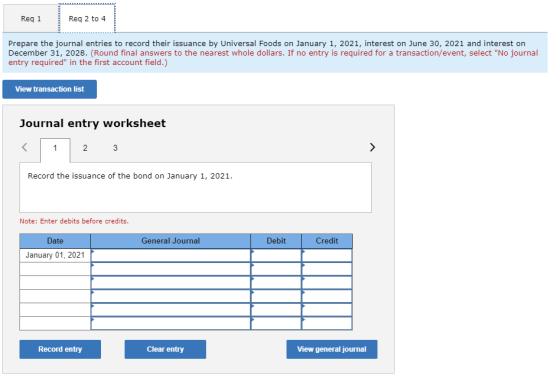560x386 pixels.
Task: Open journal entry worksheet tab 2
Action: [x=85, y=148]
